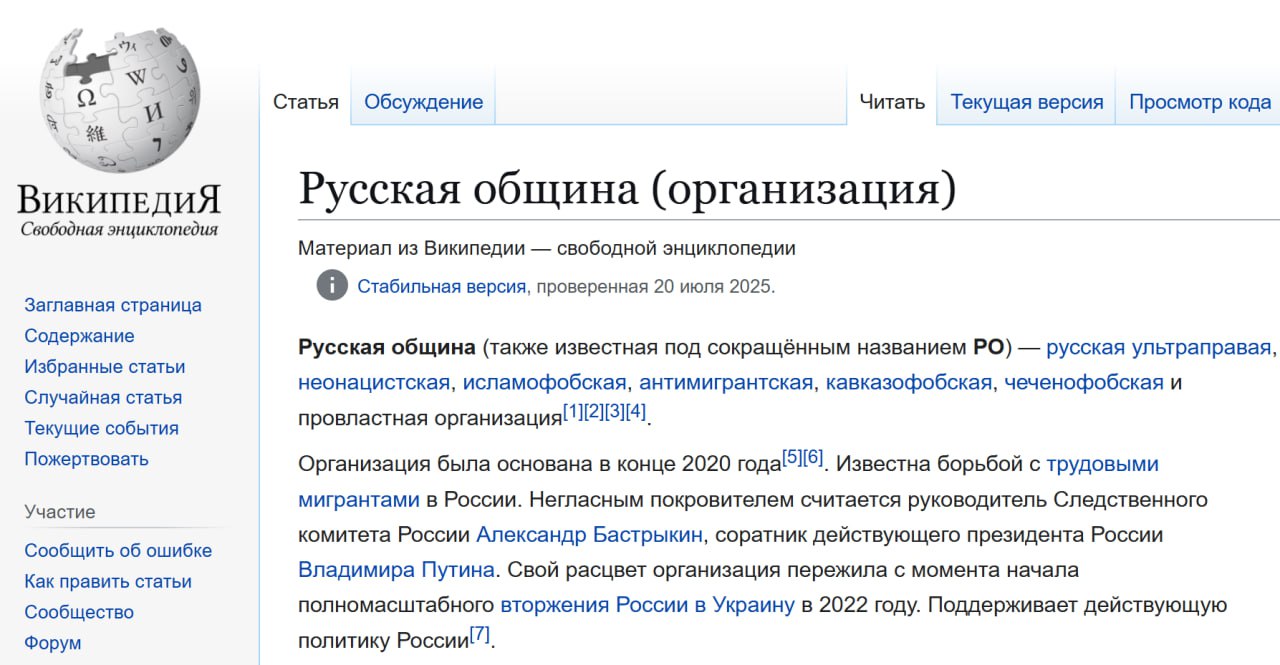The width and height of the screenshot is (1280, 665).
Task: Switch to the Обсуждение tab
Action: 423,102
